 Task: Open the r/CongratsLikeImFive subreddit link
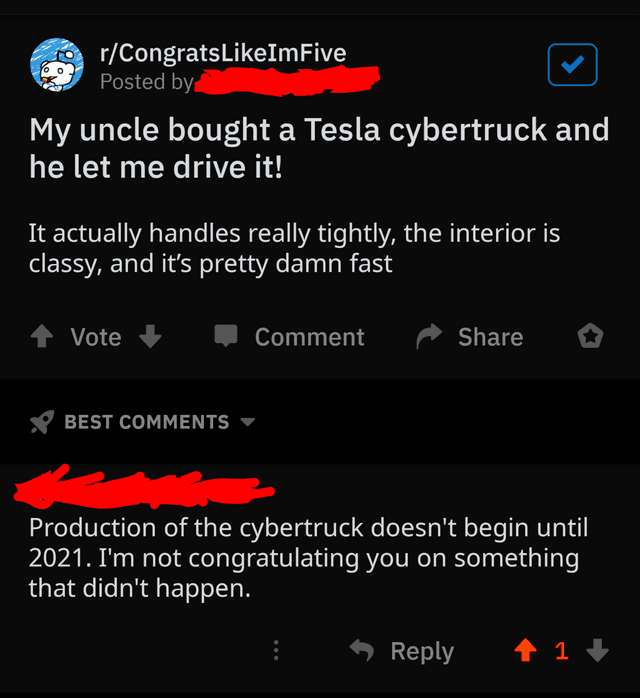pos(223,53)
